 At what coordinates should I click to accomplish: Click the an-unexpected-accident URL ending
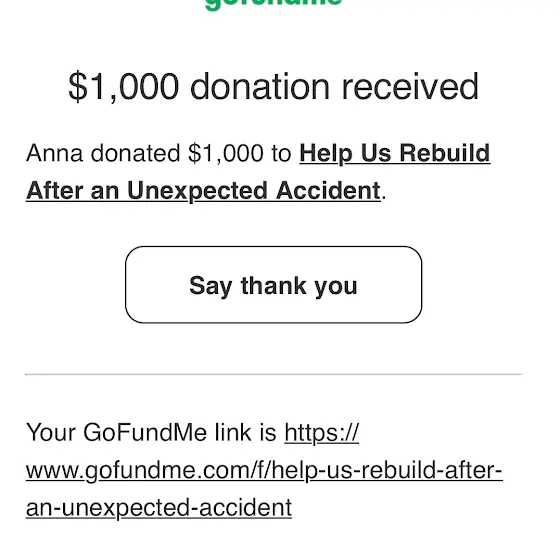coord(159,508)
